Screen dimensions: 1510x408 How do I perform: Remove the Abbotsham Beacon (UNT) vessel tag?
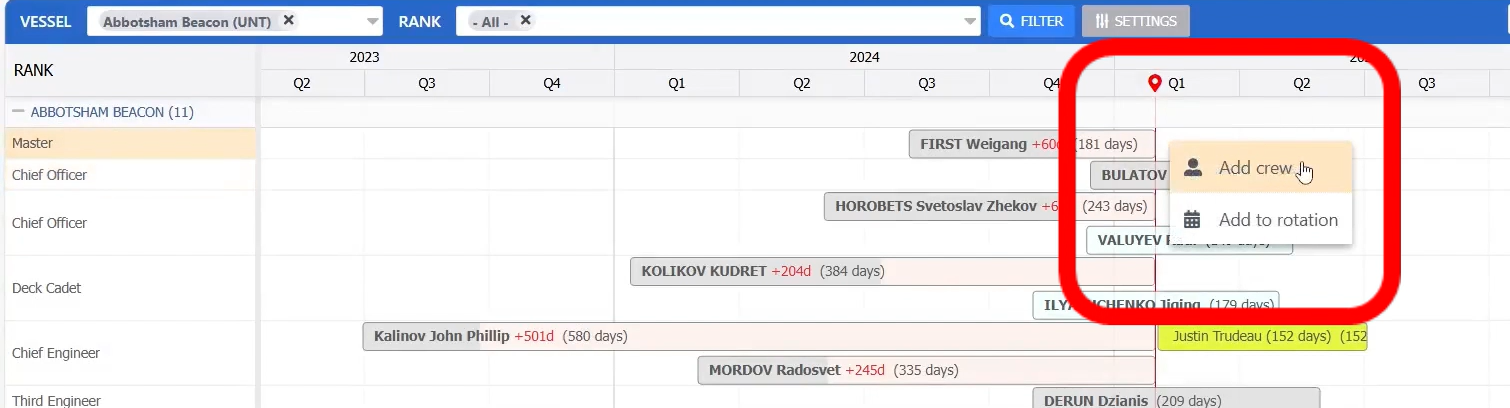click(288, 20)
